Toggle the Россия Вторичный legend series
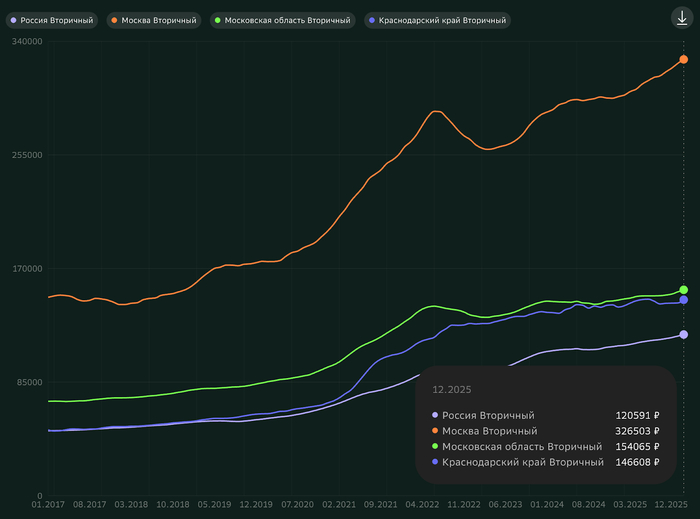Screen dimensions: 700x519 [x=53, y=20]
